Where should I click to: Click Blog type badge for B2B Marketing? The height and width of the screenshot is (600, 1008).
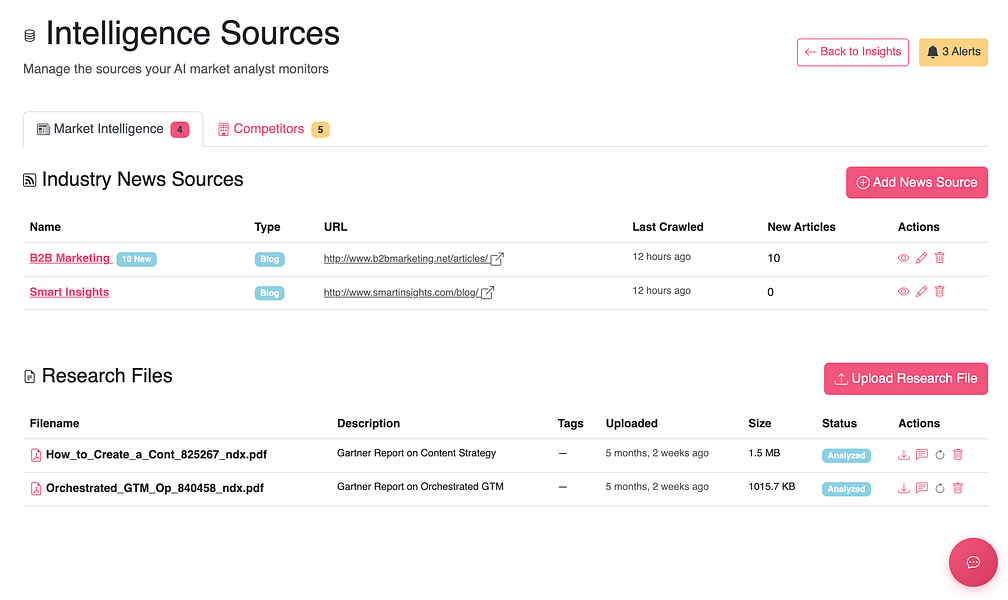[269, 259]
